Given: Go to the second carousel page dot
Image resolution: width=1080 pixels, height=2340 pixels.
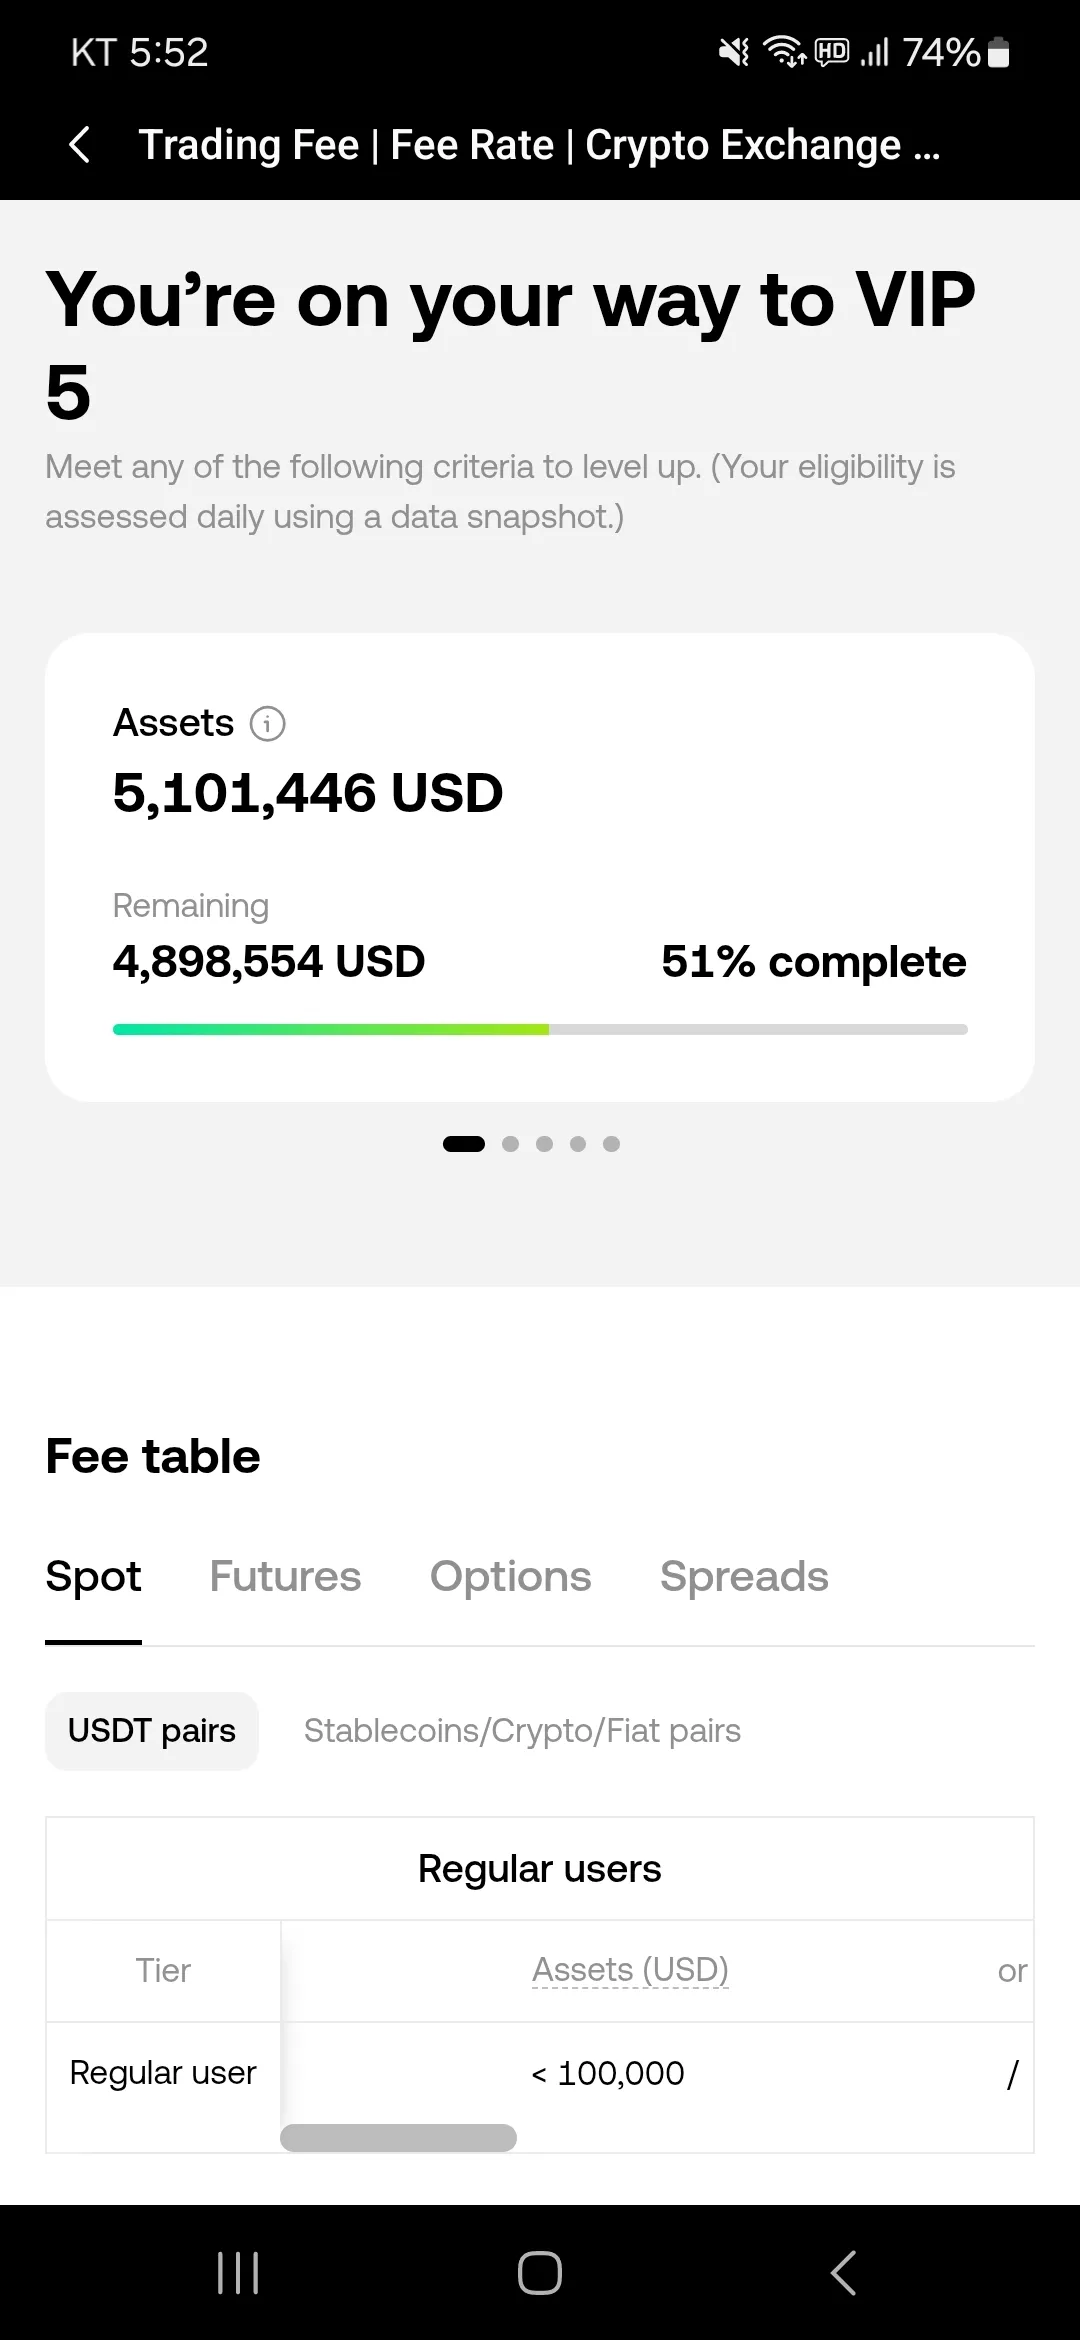Looking at the screenshot, I should pyautogui.click(x=510, y=1144).
